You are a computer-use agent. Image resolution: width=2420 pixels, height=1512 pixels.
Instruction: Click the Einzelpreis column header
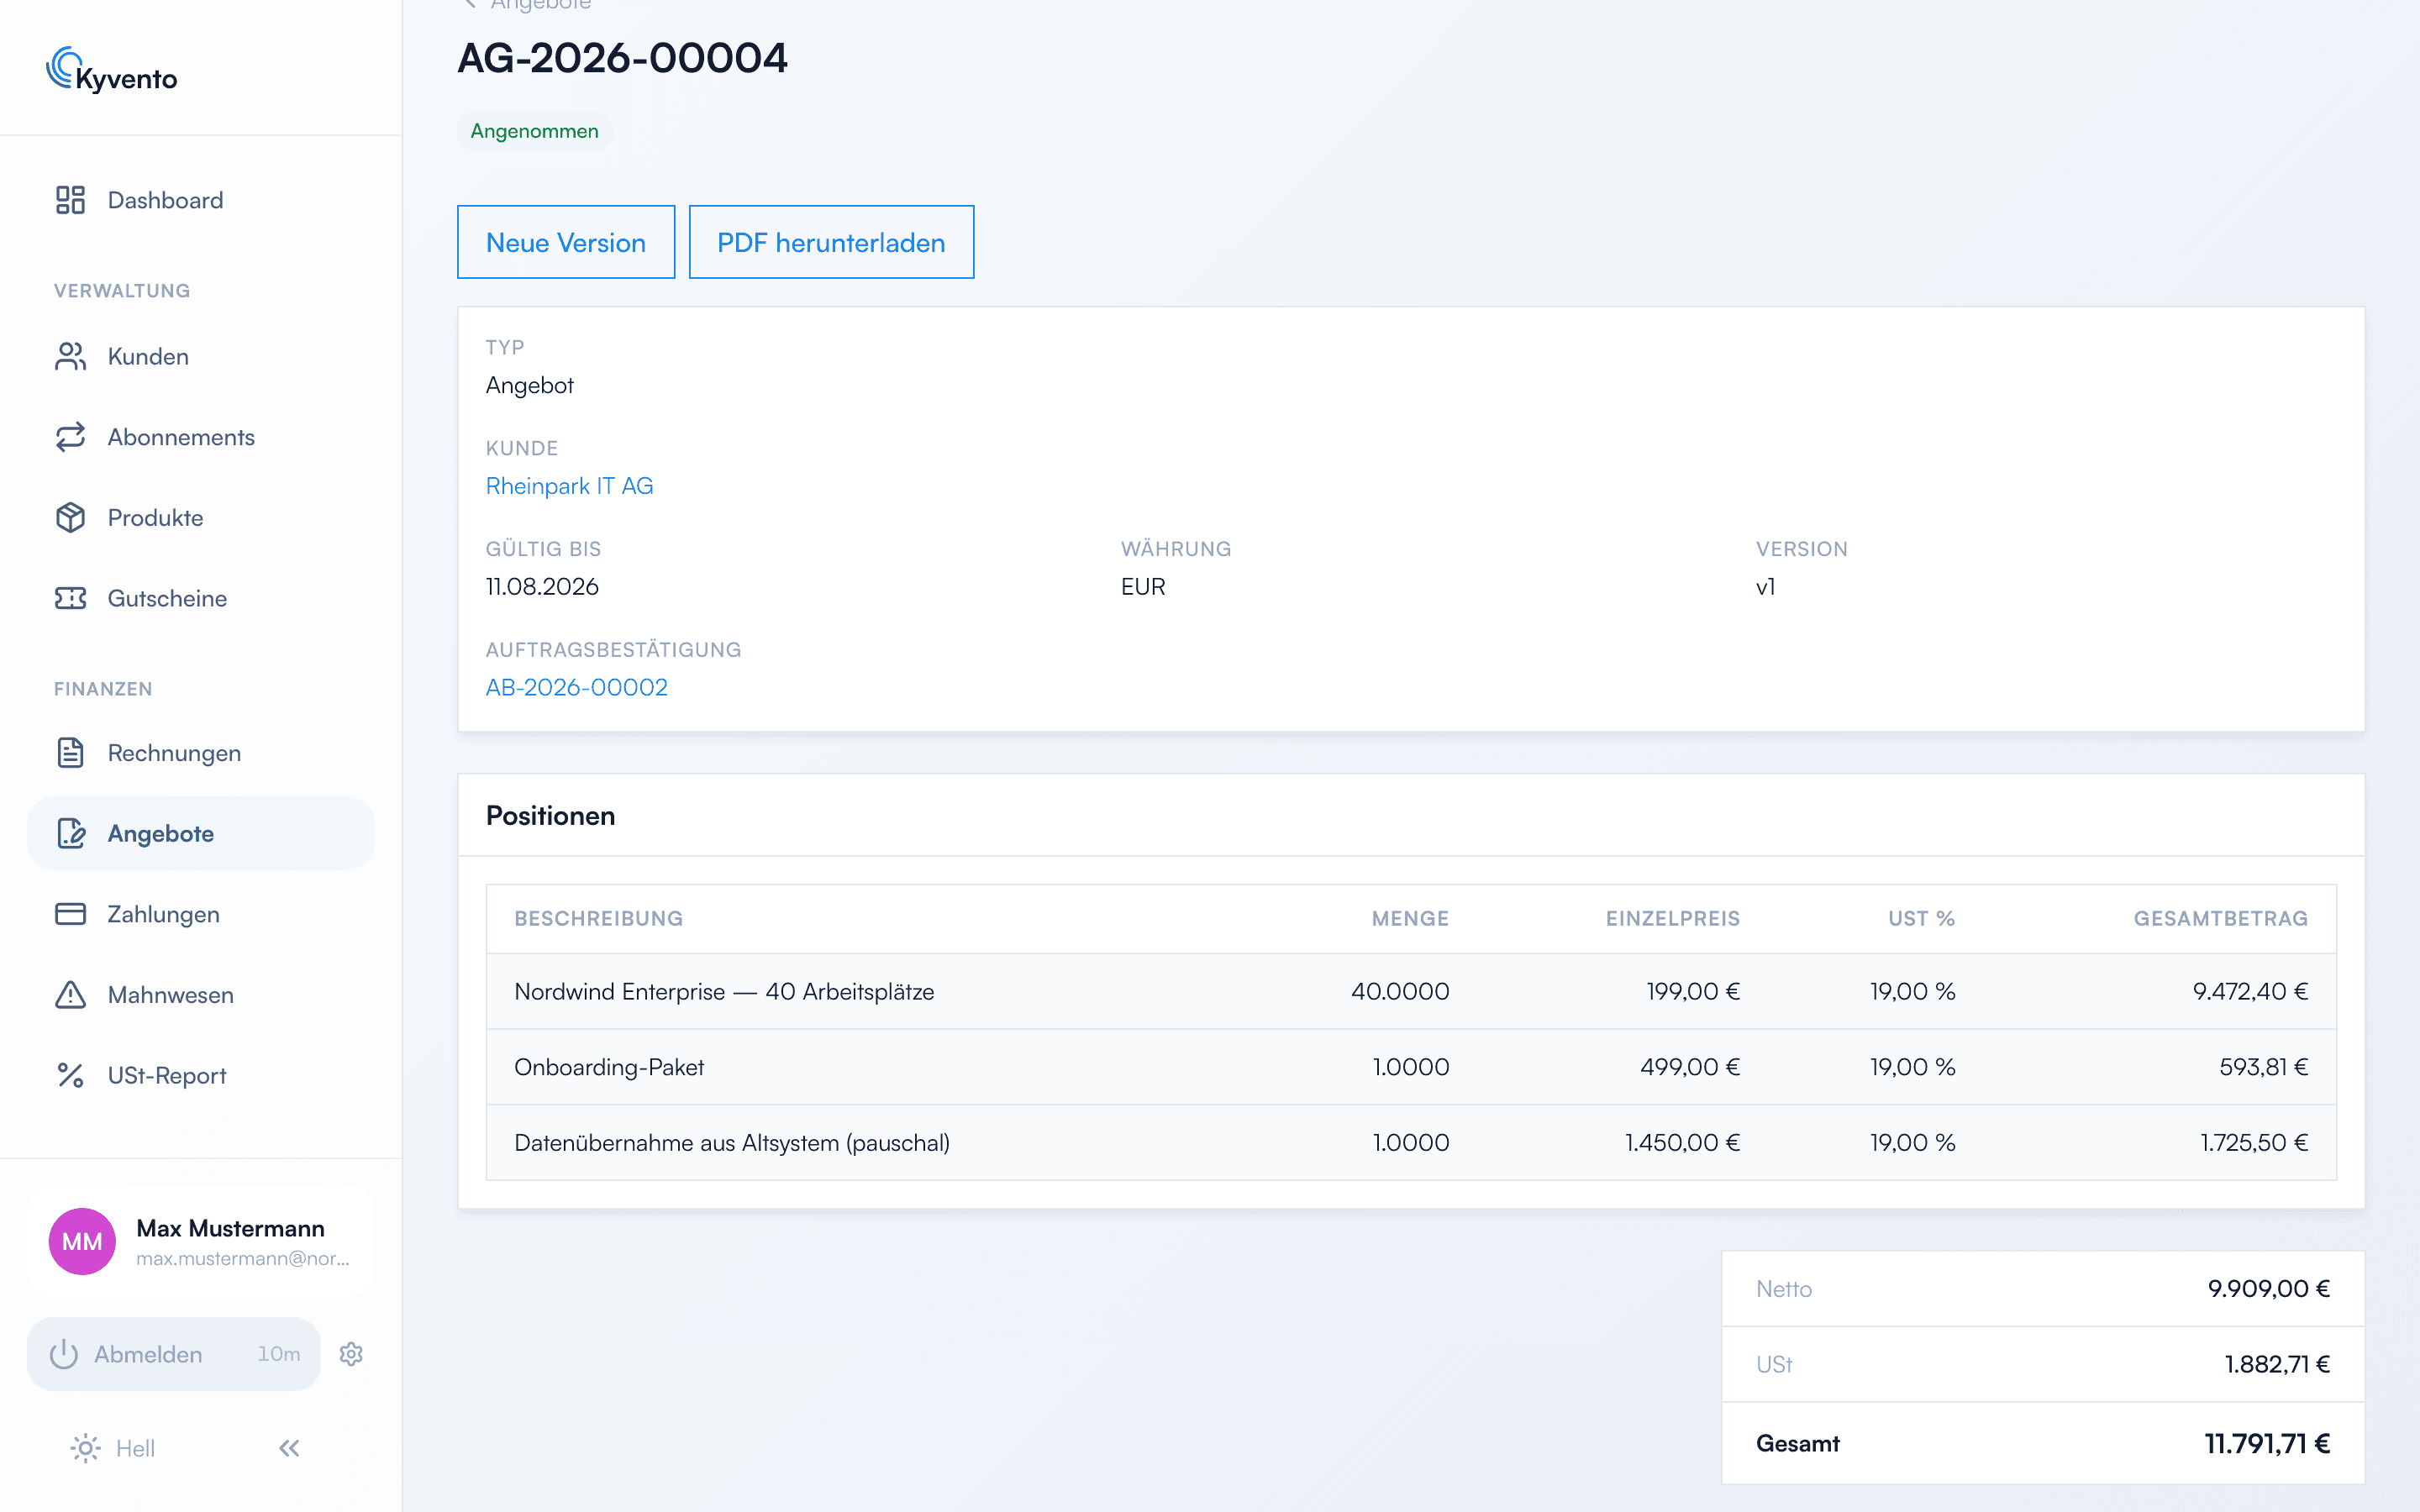(x=1673, y=918)
